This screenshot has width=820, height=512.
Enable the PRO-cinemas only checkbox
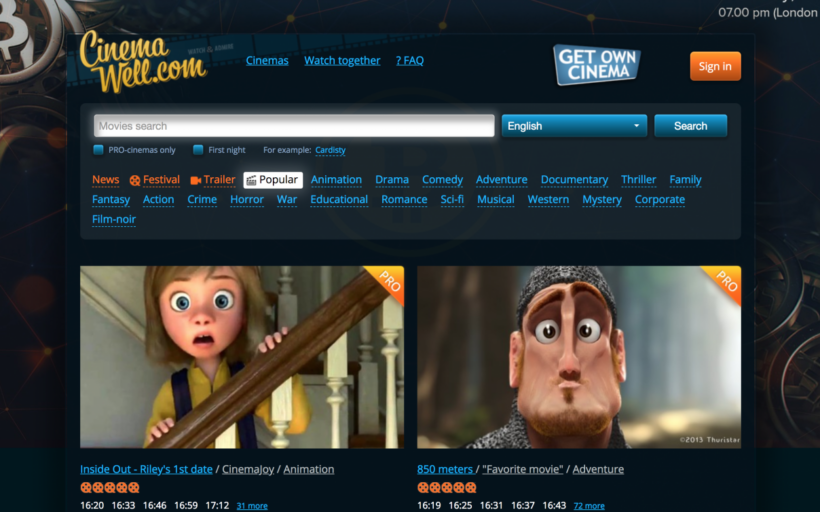(98, 150)
